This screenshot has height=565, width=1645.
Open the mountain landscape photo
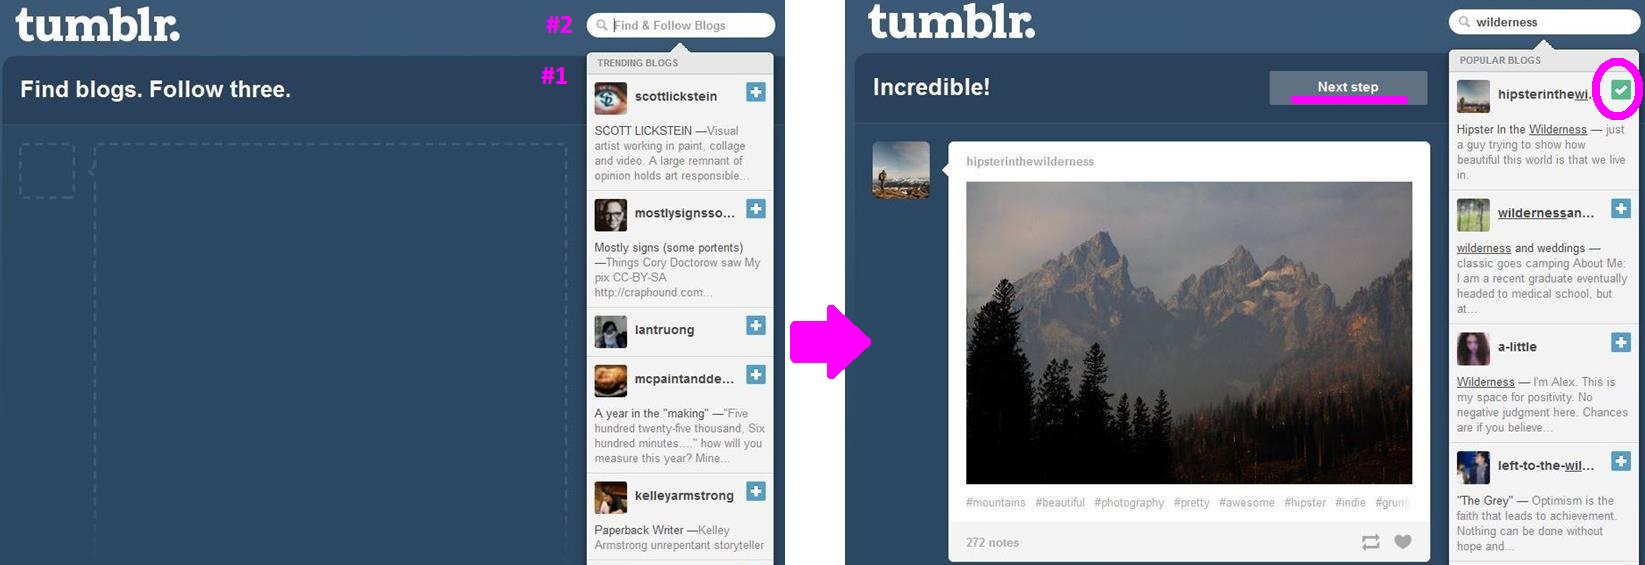(x=1189, y=333)
